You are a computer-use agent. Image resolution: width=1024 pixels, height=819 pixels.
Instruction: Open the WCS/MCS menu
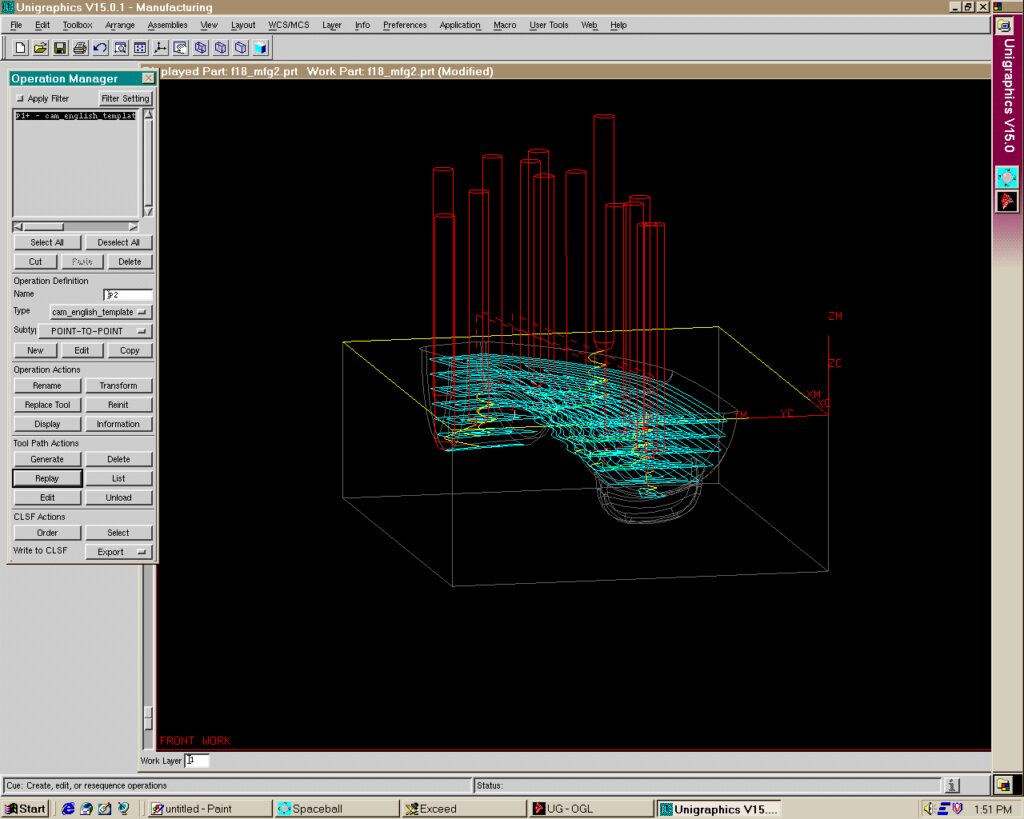[x=288, y=25]
